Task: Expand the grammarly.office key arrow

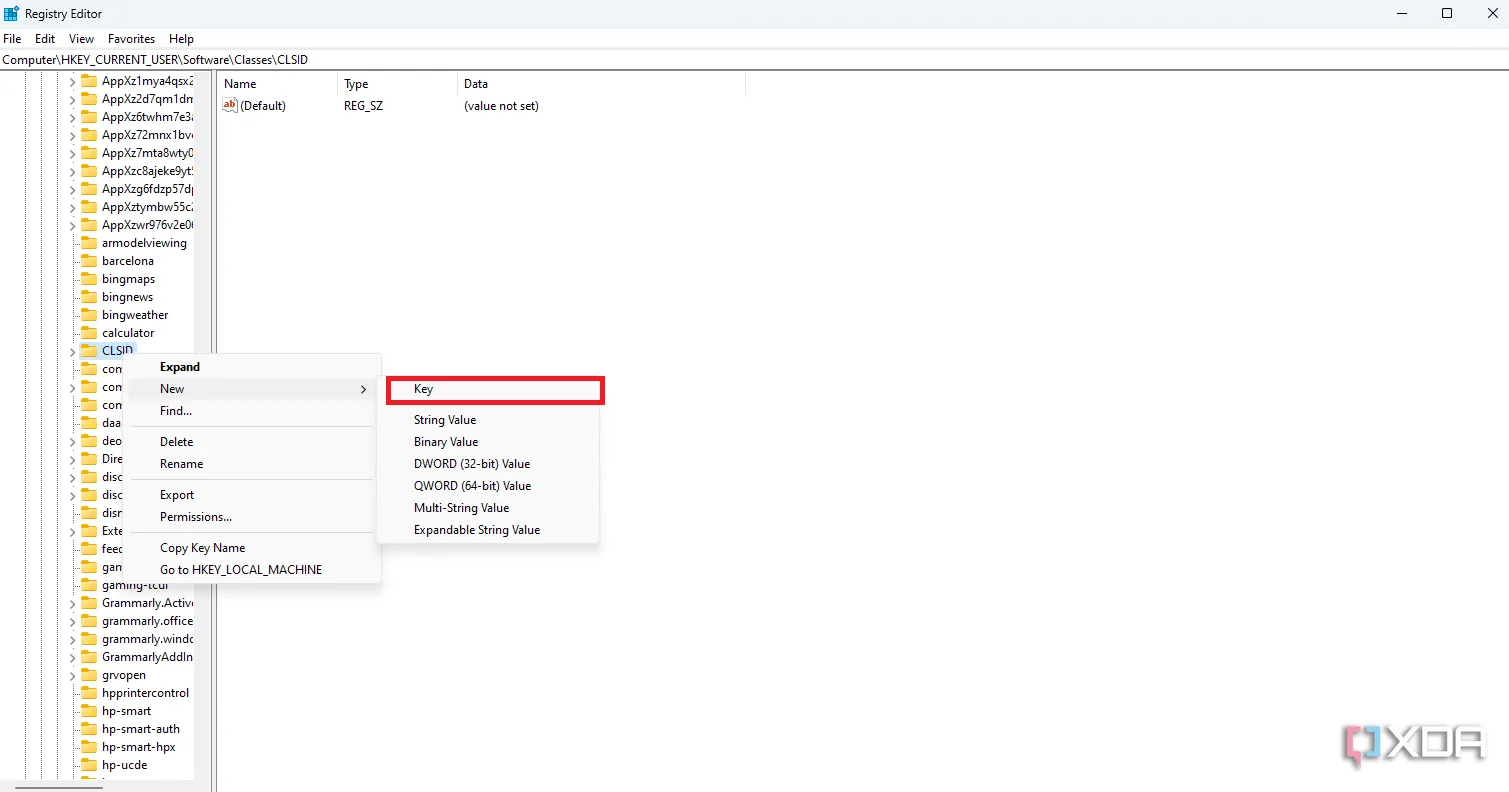Action: point(72,622)
